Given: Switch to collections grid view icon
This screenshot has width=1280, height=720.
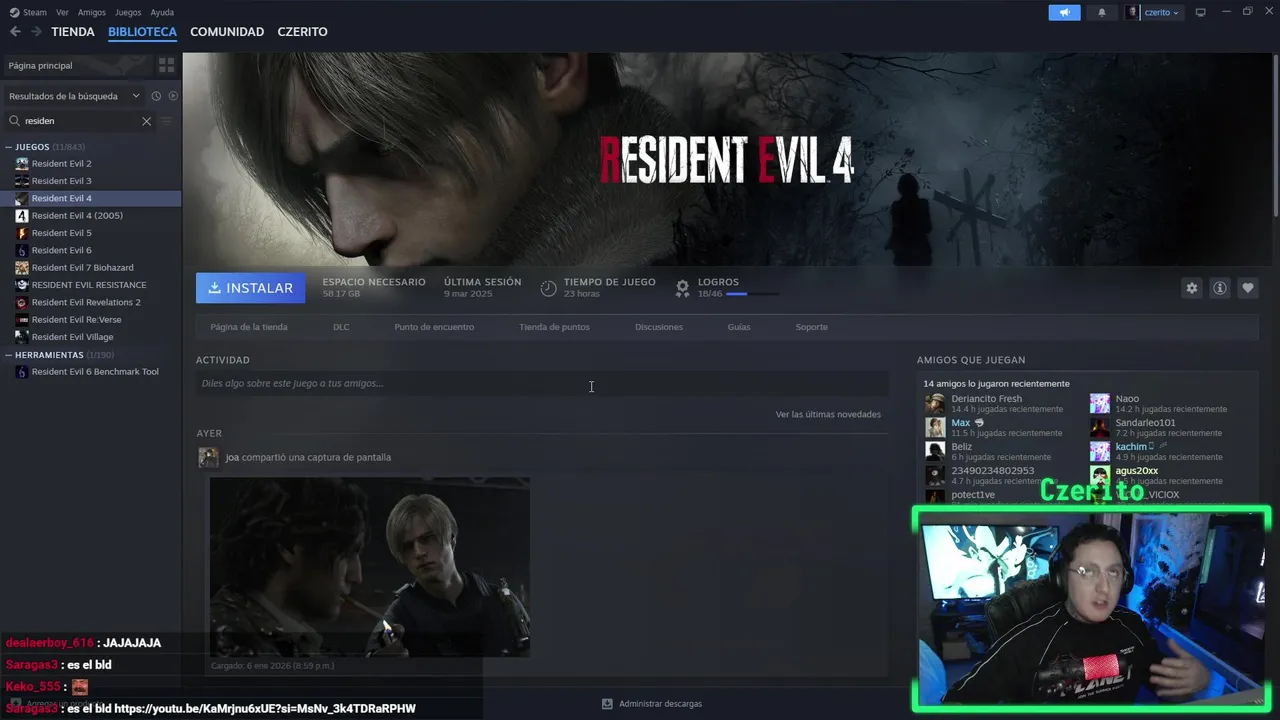Looking at the screenshot, I should pyautogui.click(x=166, y=65).
